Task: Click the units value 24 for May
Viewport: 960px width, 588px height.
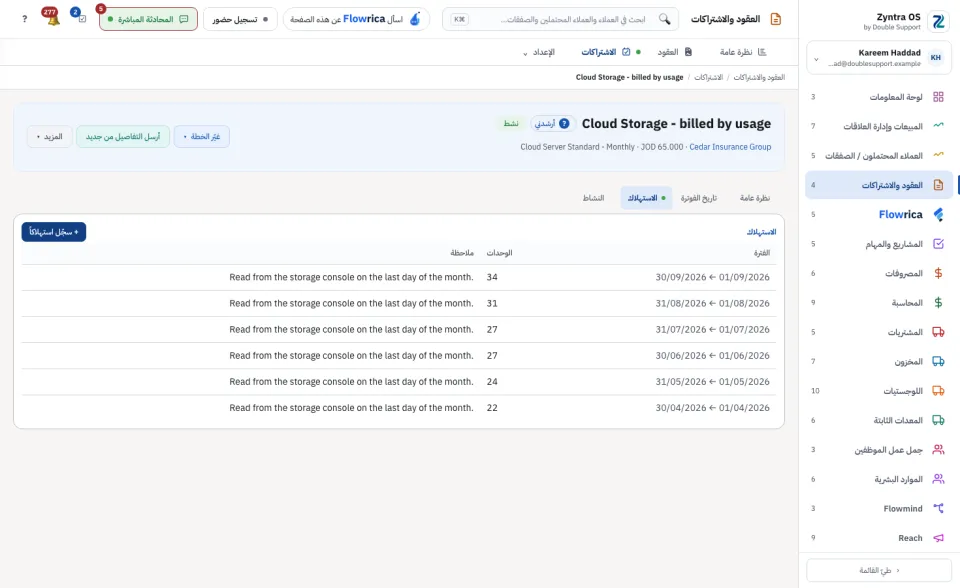Action: point(492,382)
